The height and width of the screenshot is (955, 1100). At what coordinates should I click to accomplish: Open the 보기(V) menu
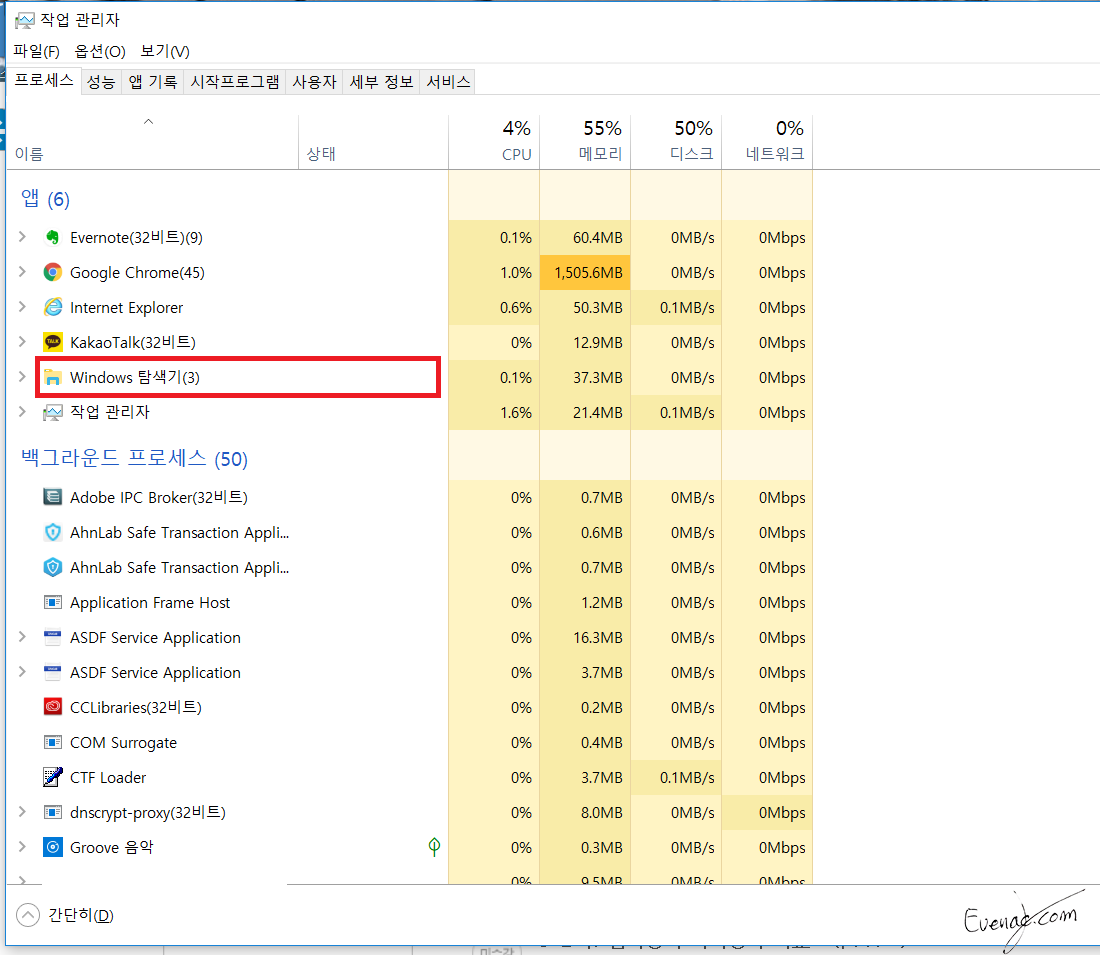[165, 51]
